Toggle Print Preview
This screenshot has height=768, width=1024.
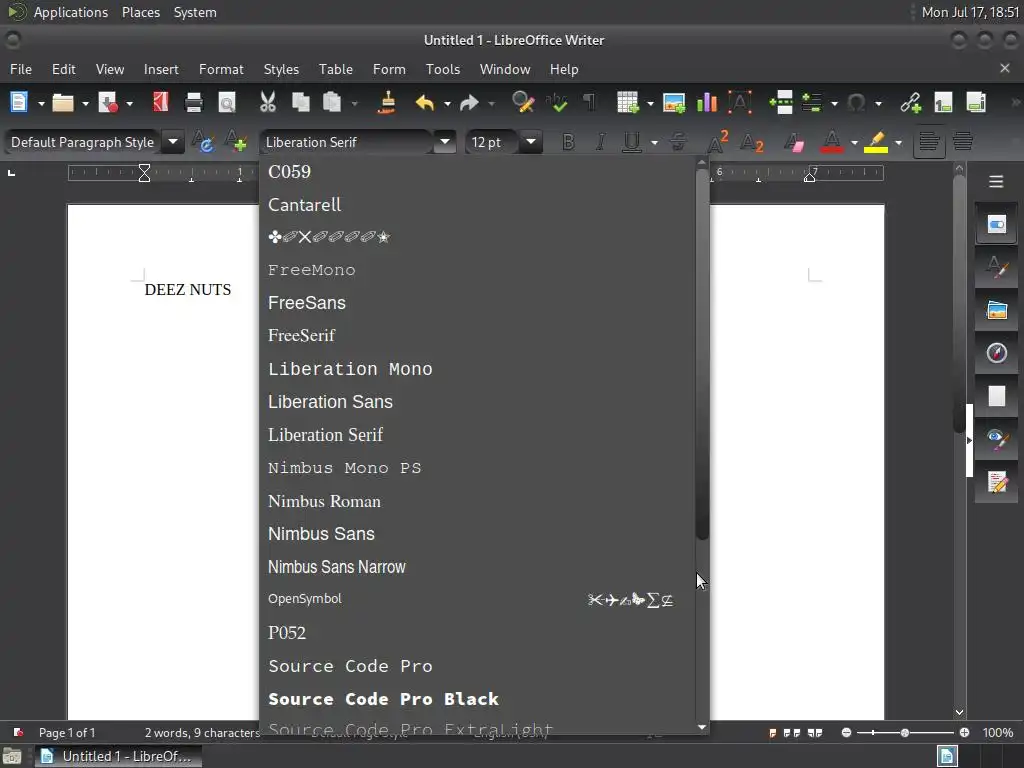(x=227, y=103)
